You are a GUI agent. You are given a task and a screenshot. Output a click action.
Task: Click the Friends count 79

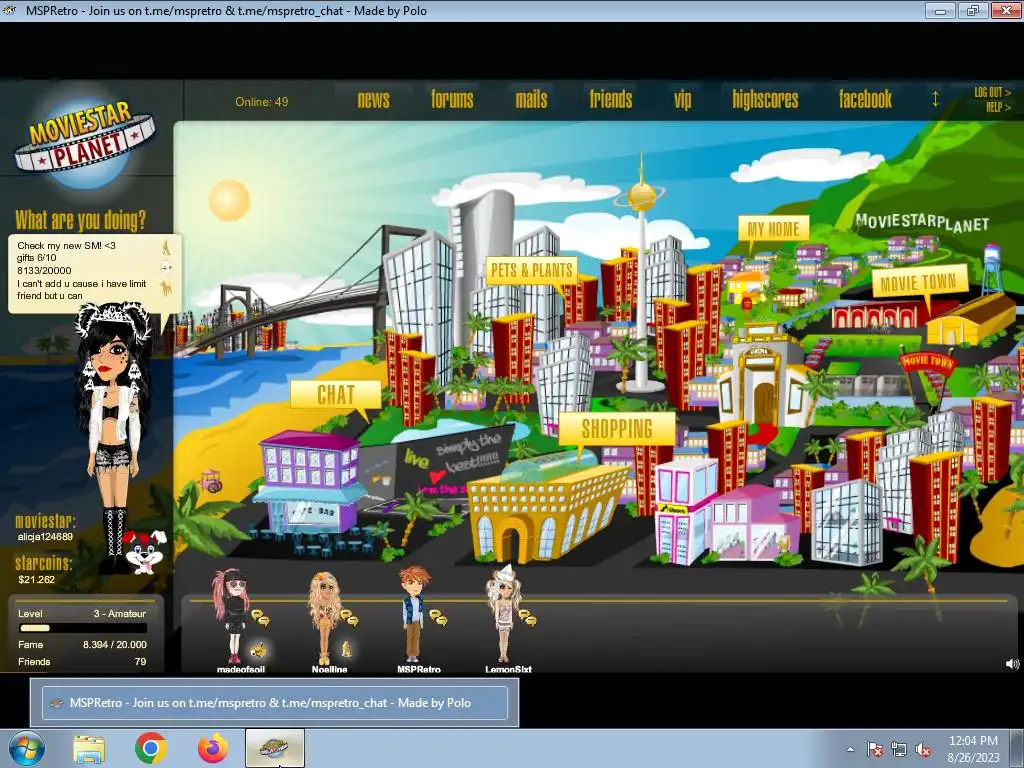(x=140, y=662)
